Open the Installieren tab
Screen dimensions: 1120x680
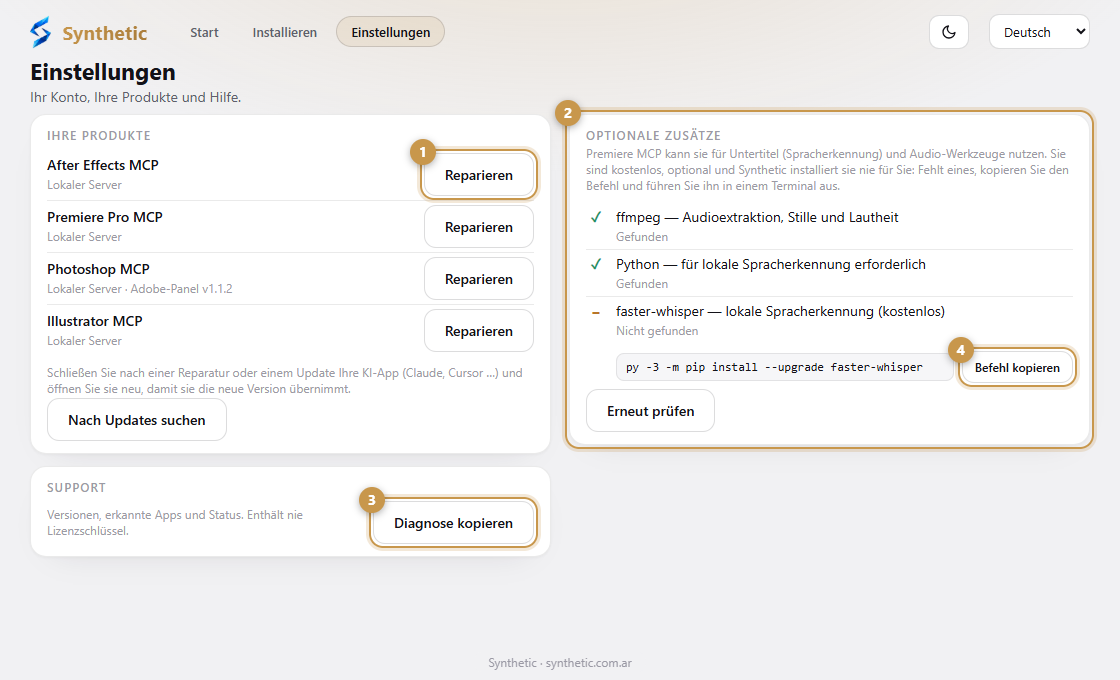(x=284, y=32)
